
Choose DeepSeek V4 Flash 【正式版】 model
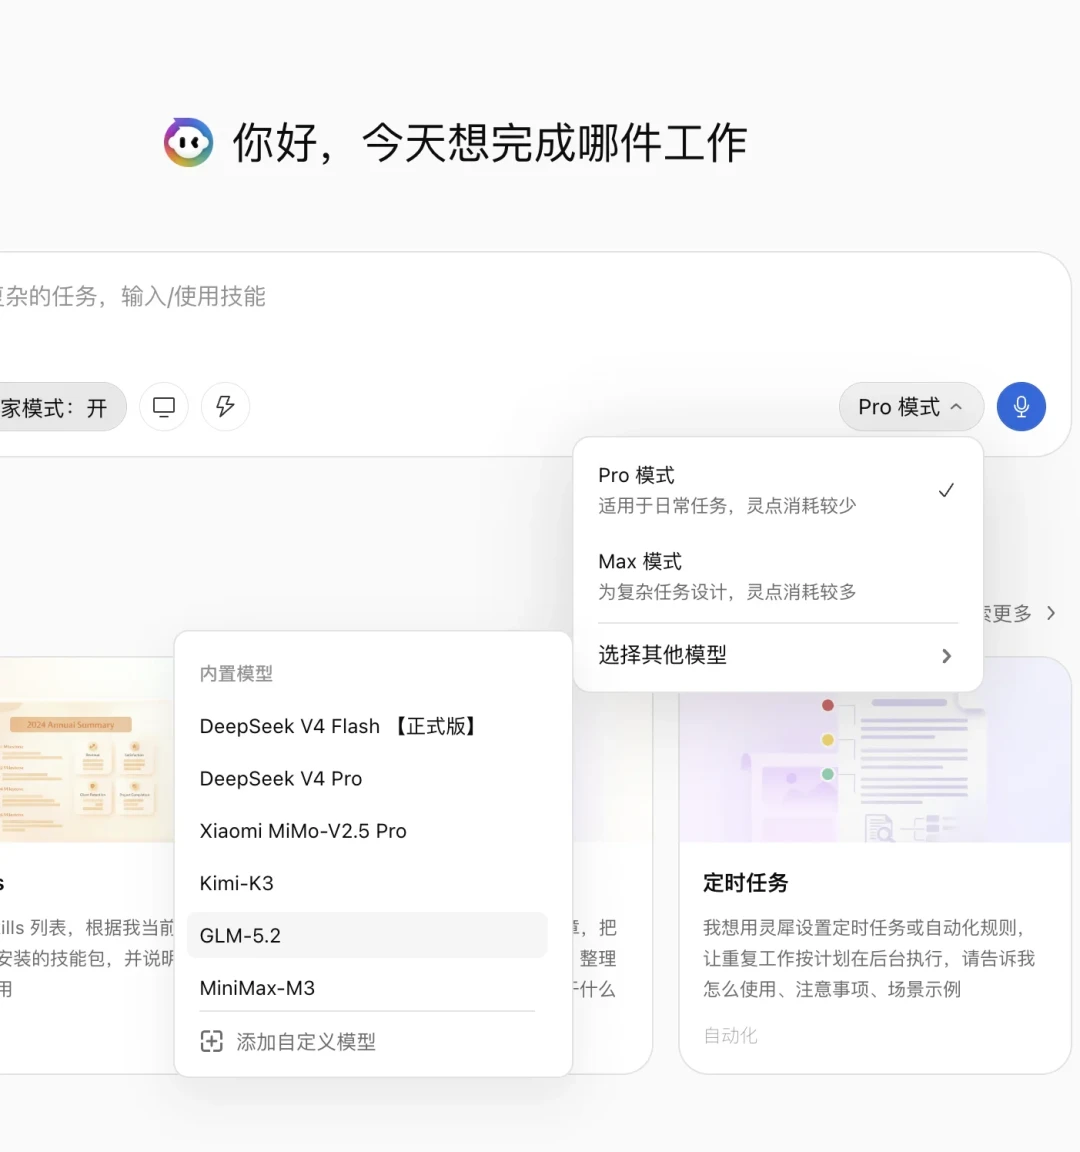tap(367, 726)
